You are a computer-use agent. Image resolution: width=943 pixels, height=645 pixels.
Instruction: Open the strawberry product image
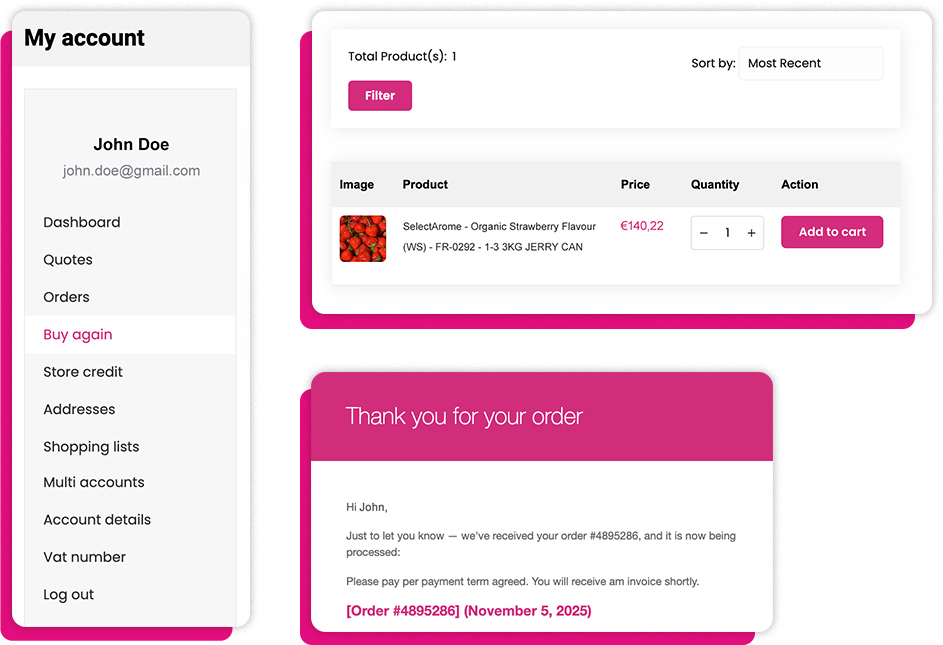point(362,239)
